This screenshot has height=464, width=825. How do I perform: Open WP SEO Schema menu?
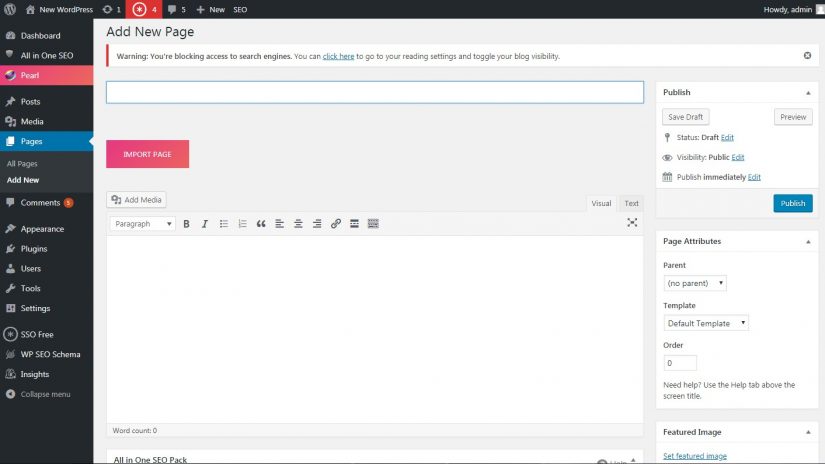pos(46,355)
